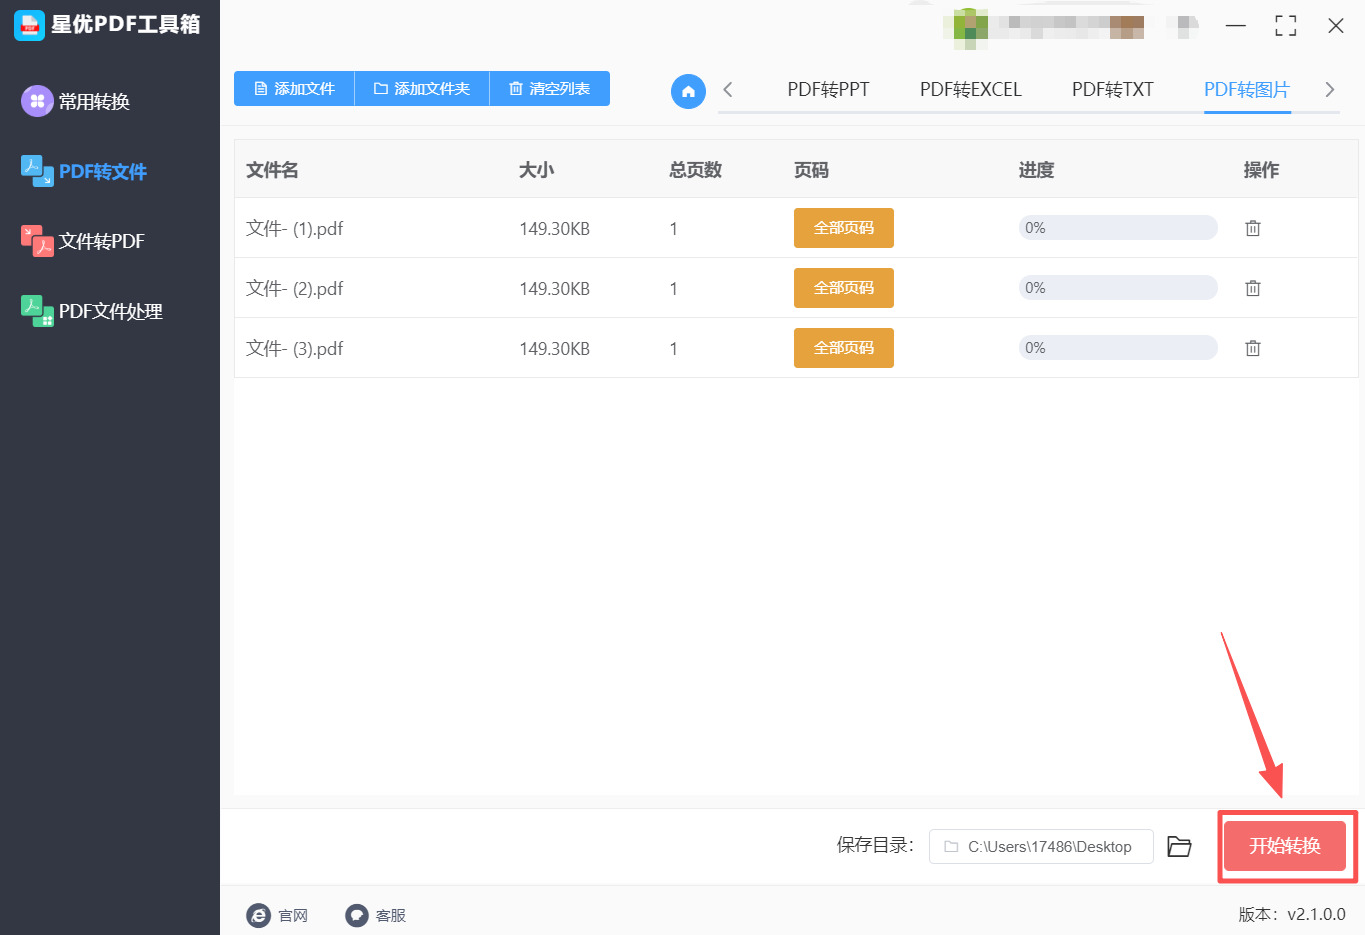Click the PDF文件处理 sidebar icon

37,311
